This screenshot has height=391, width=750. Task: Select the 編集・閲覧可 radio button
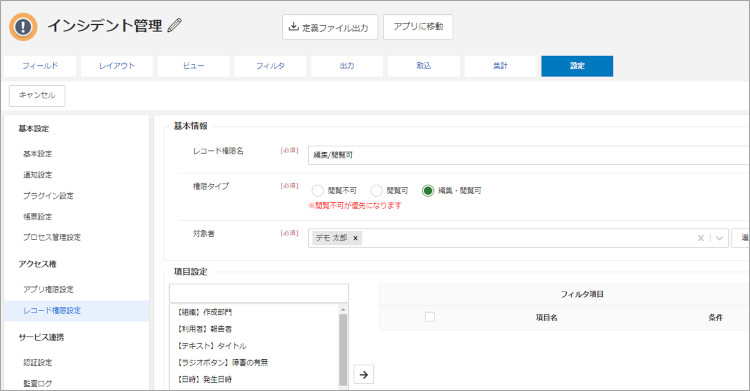tap(428, 191)
